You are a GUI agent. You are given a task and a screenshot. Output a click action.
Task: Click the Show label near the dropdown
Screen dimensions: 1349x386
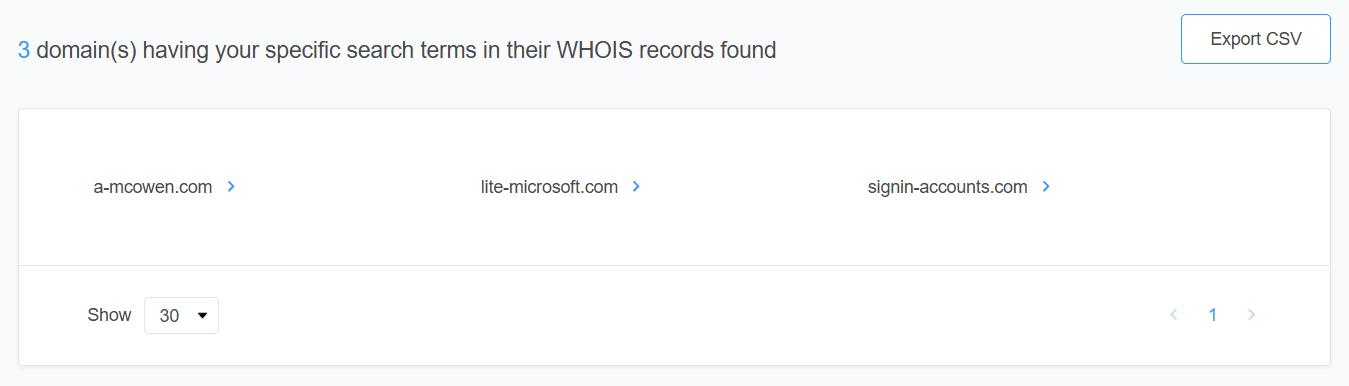click(x=109, y=315)
